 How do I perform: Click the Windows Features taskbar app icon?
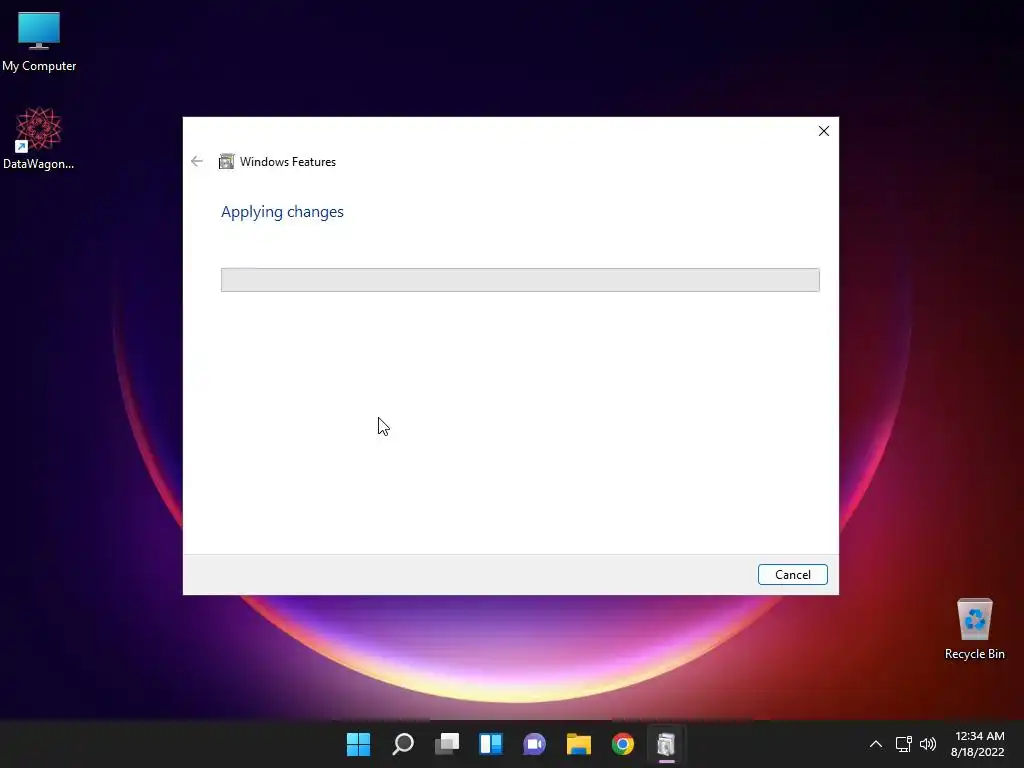(x=666, y=744)
